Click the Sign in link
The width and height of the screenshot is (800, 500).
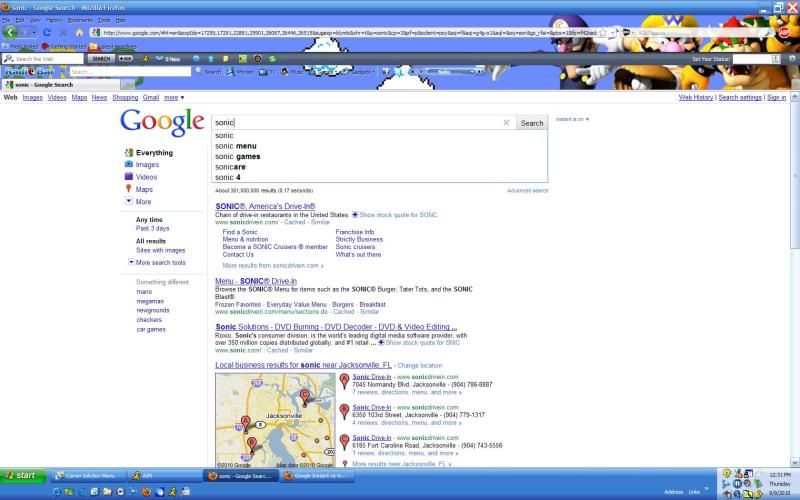point(776,97)
